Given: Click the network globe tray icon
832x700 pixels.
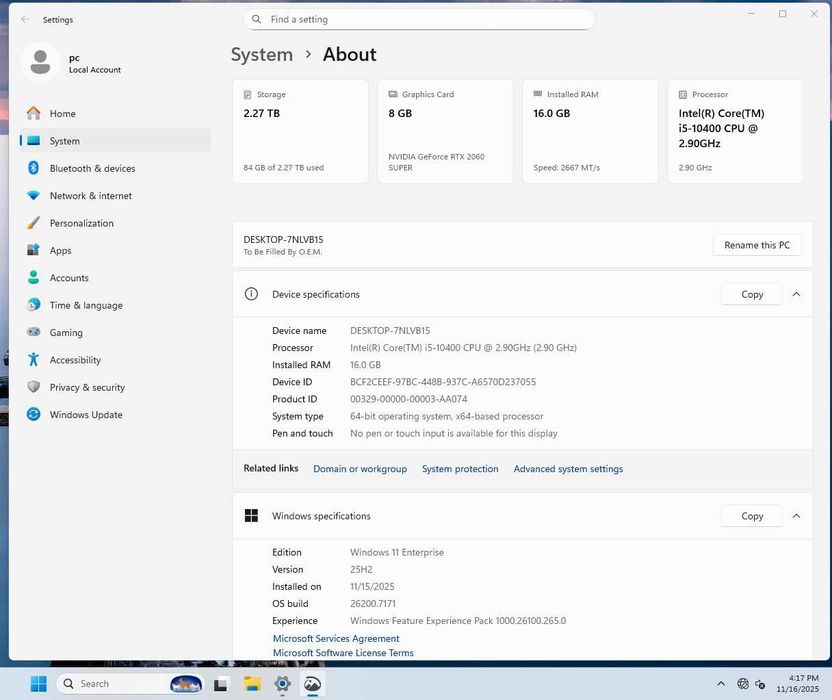Looking at the screenshot, I should tap(743, 684).
